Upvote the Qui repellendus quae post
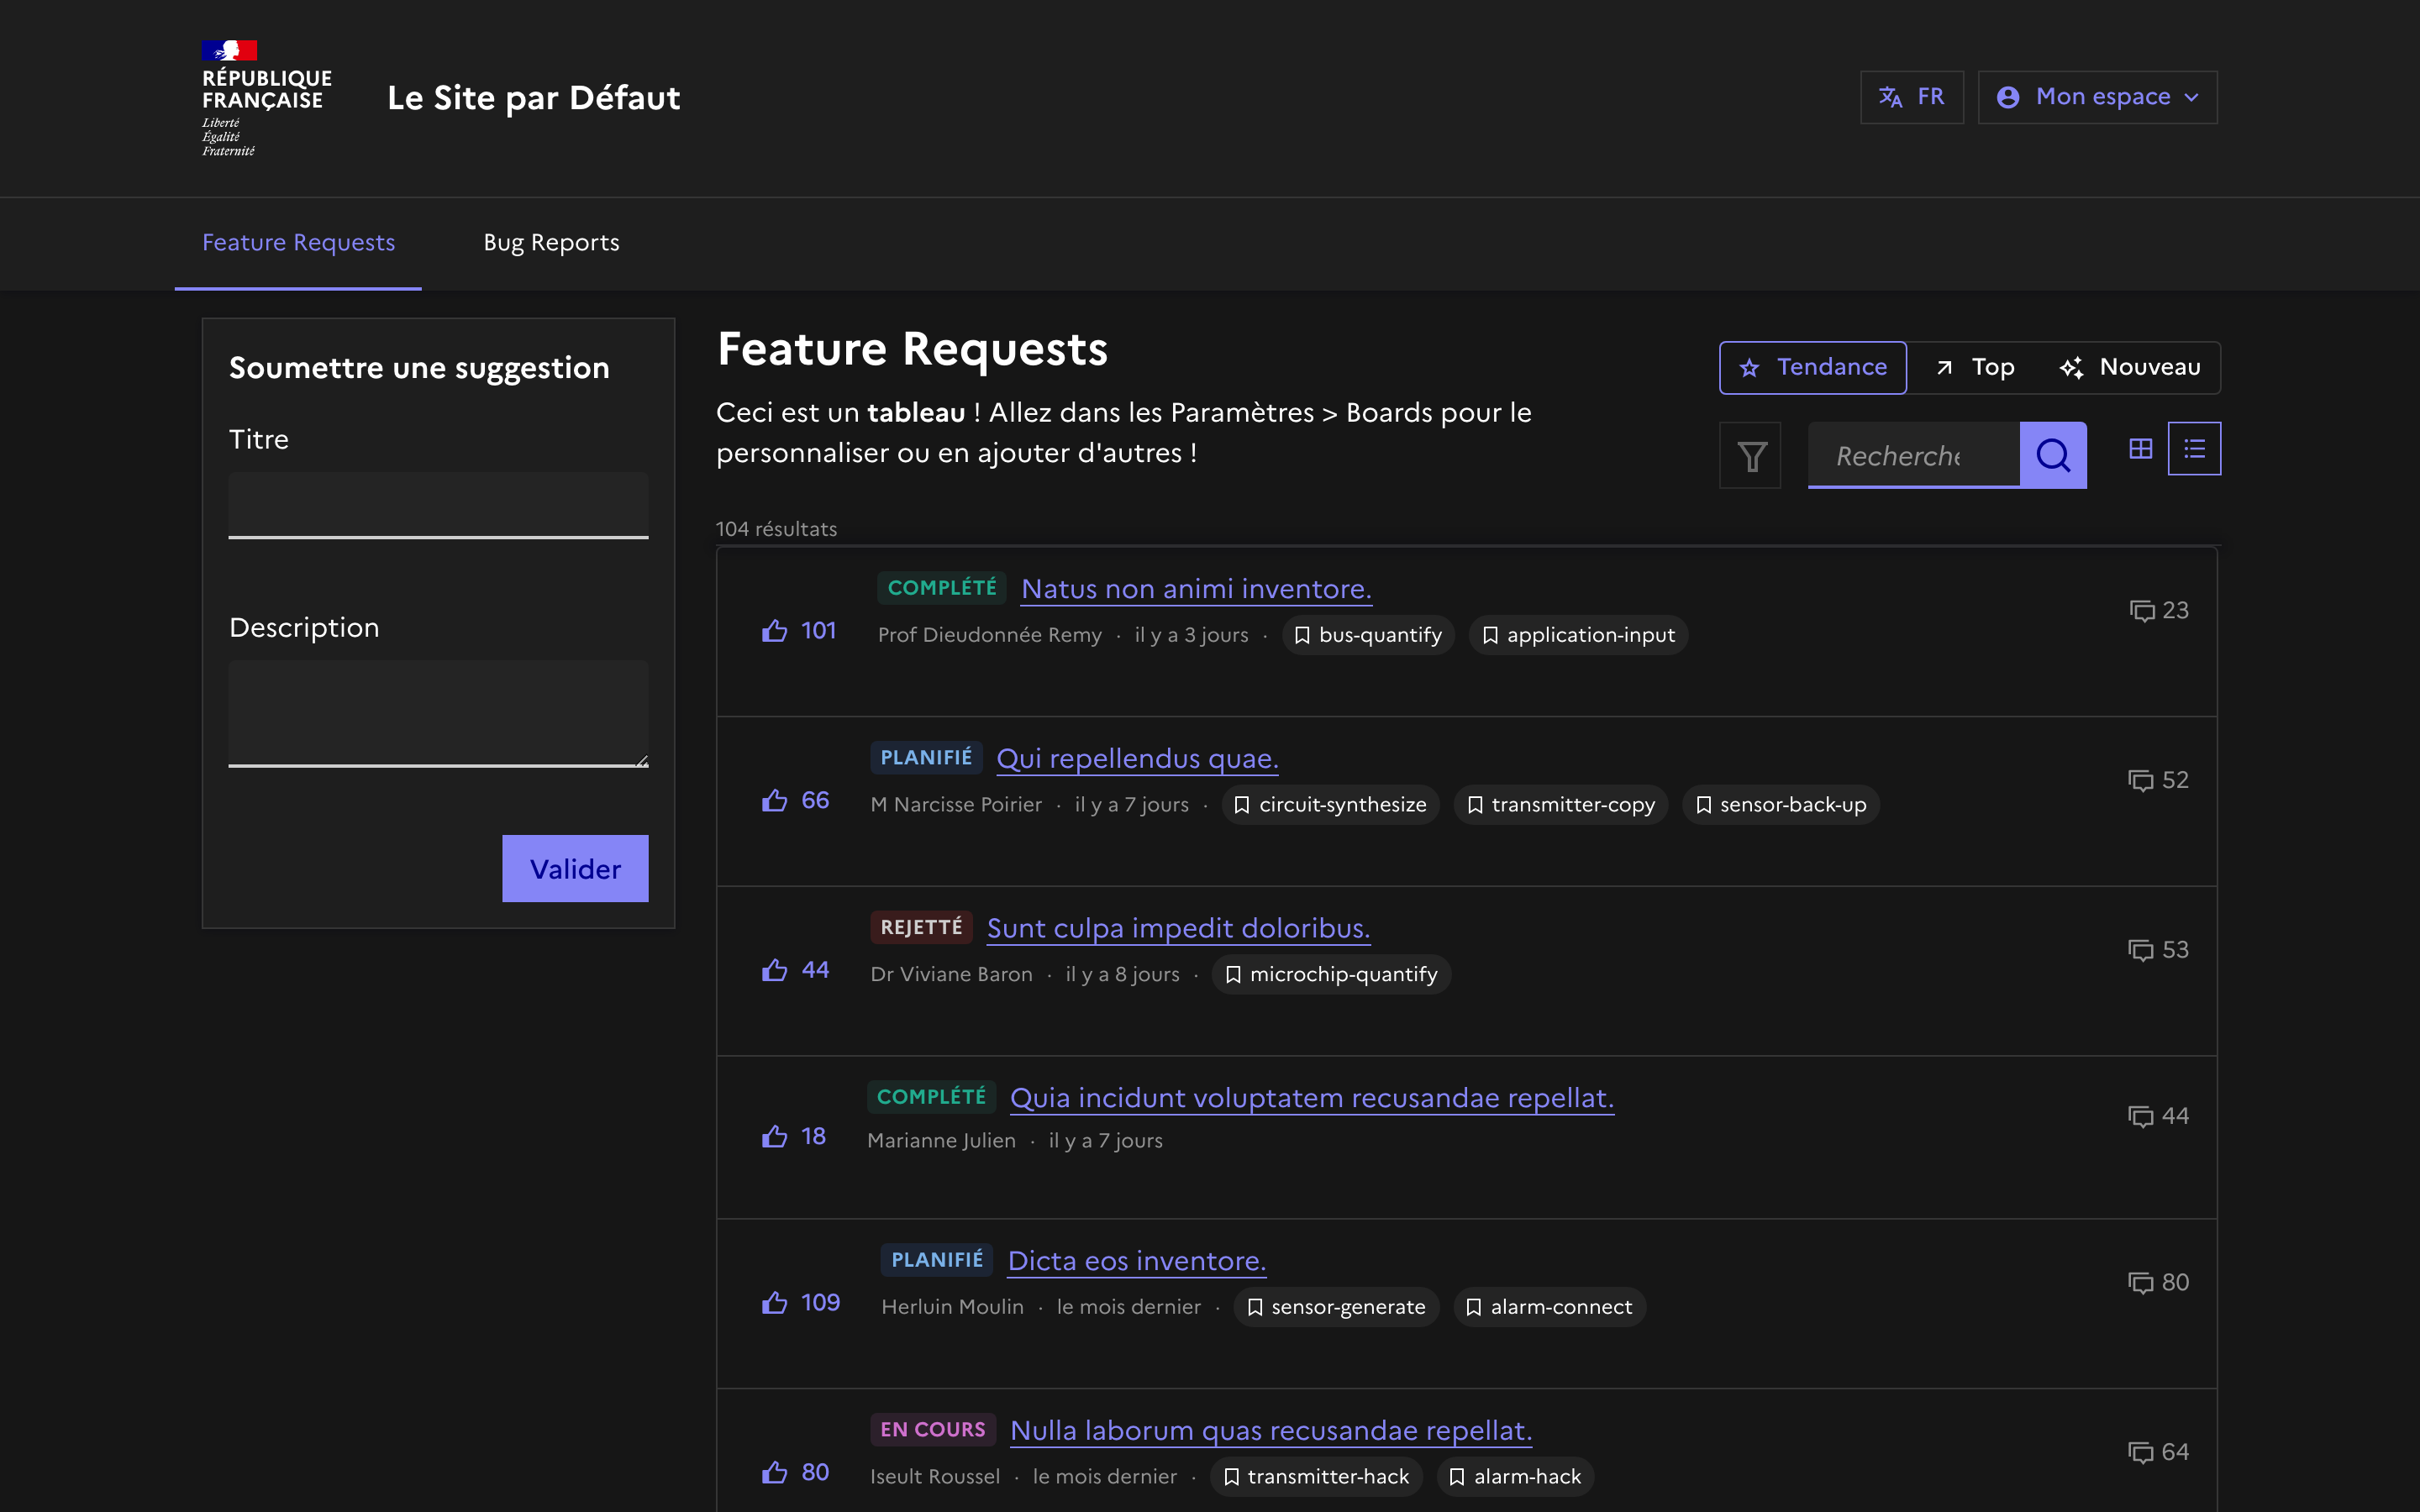This screenshot has height=1512, width=2420. 775,800
